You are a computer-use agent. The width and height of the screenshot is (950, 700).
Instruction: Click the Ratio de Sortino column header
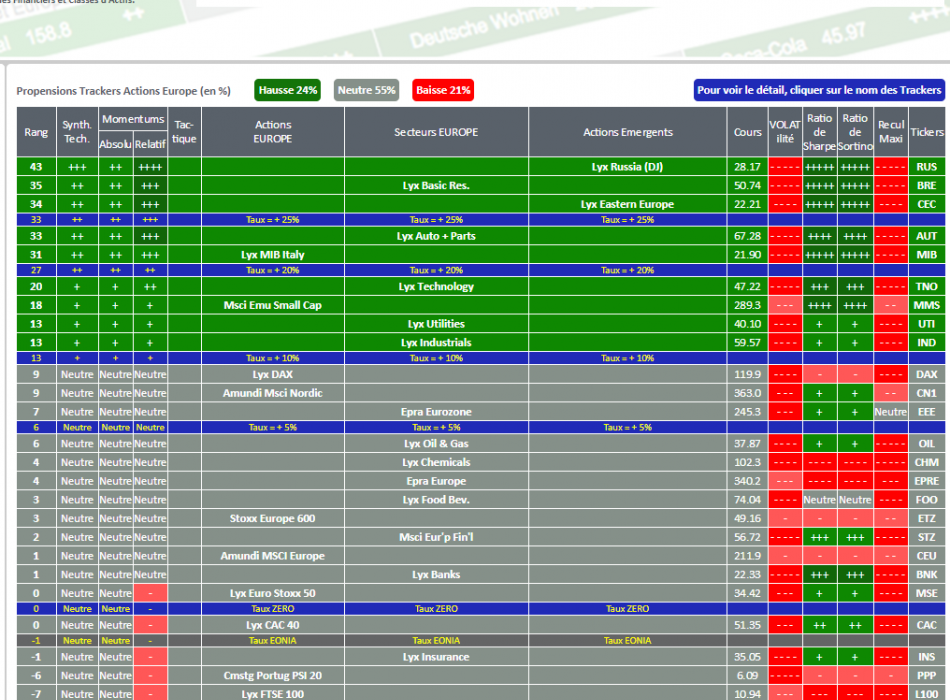(x=855, y=132)
